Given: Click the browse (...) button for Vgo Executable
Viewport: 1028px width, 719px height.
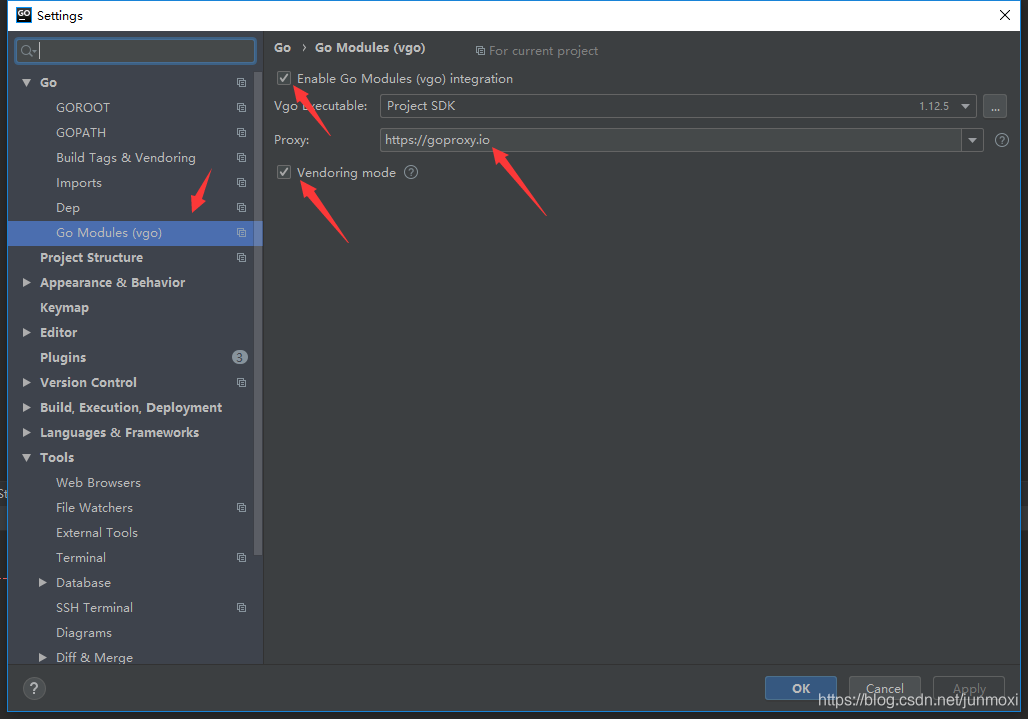Looking at the screenshot, I should 995,106.
